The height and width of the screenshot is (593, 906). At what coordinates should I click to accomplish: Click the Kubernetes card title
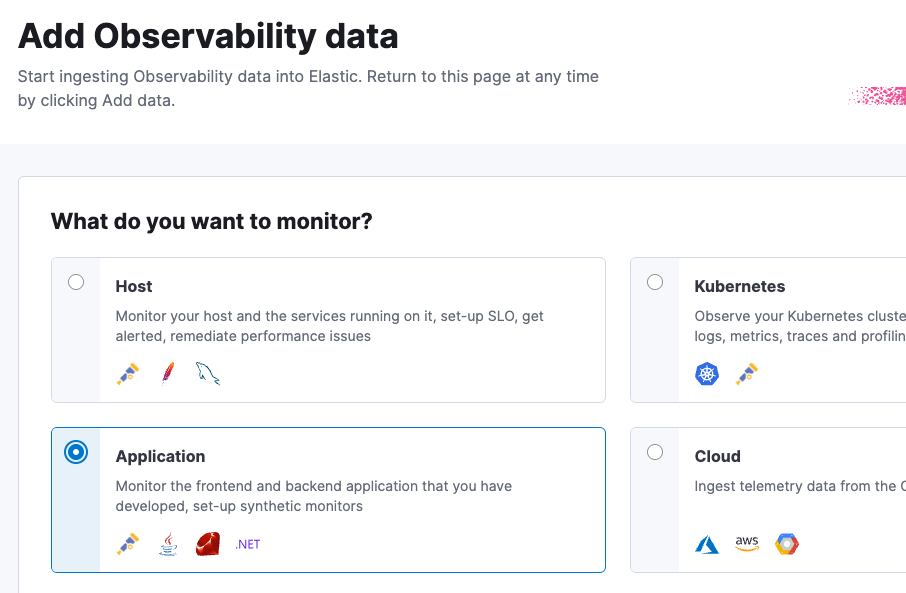click(x=739, y=287)
